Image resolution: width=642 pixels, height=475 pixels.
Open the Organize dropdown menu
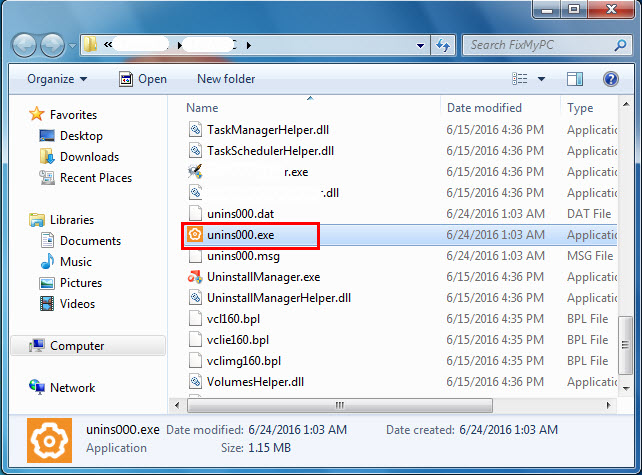pos(57,79)
